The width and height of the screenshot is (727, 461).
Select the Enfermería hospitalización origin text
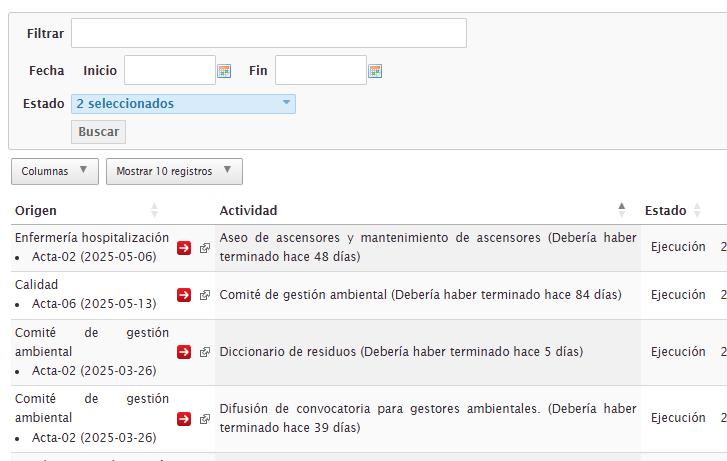(92, 237)
